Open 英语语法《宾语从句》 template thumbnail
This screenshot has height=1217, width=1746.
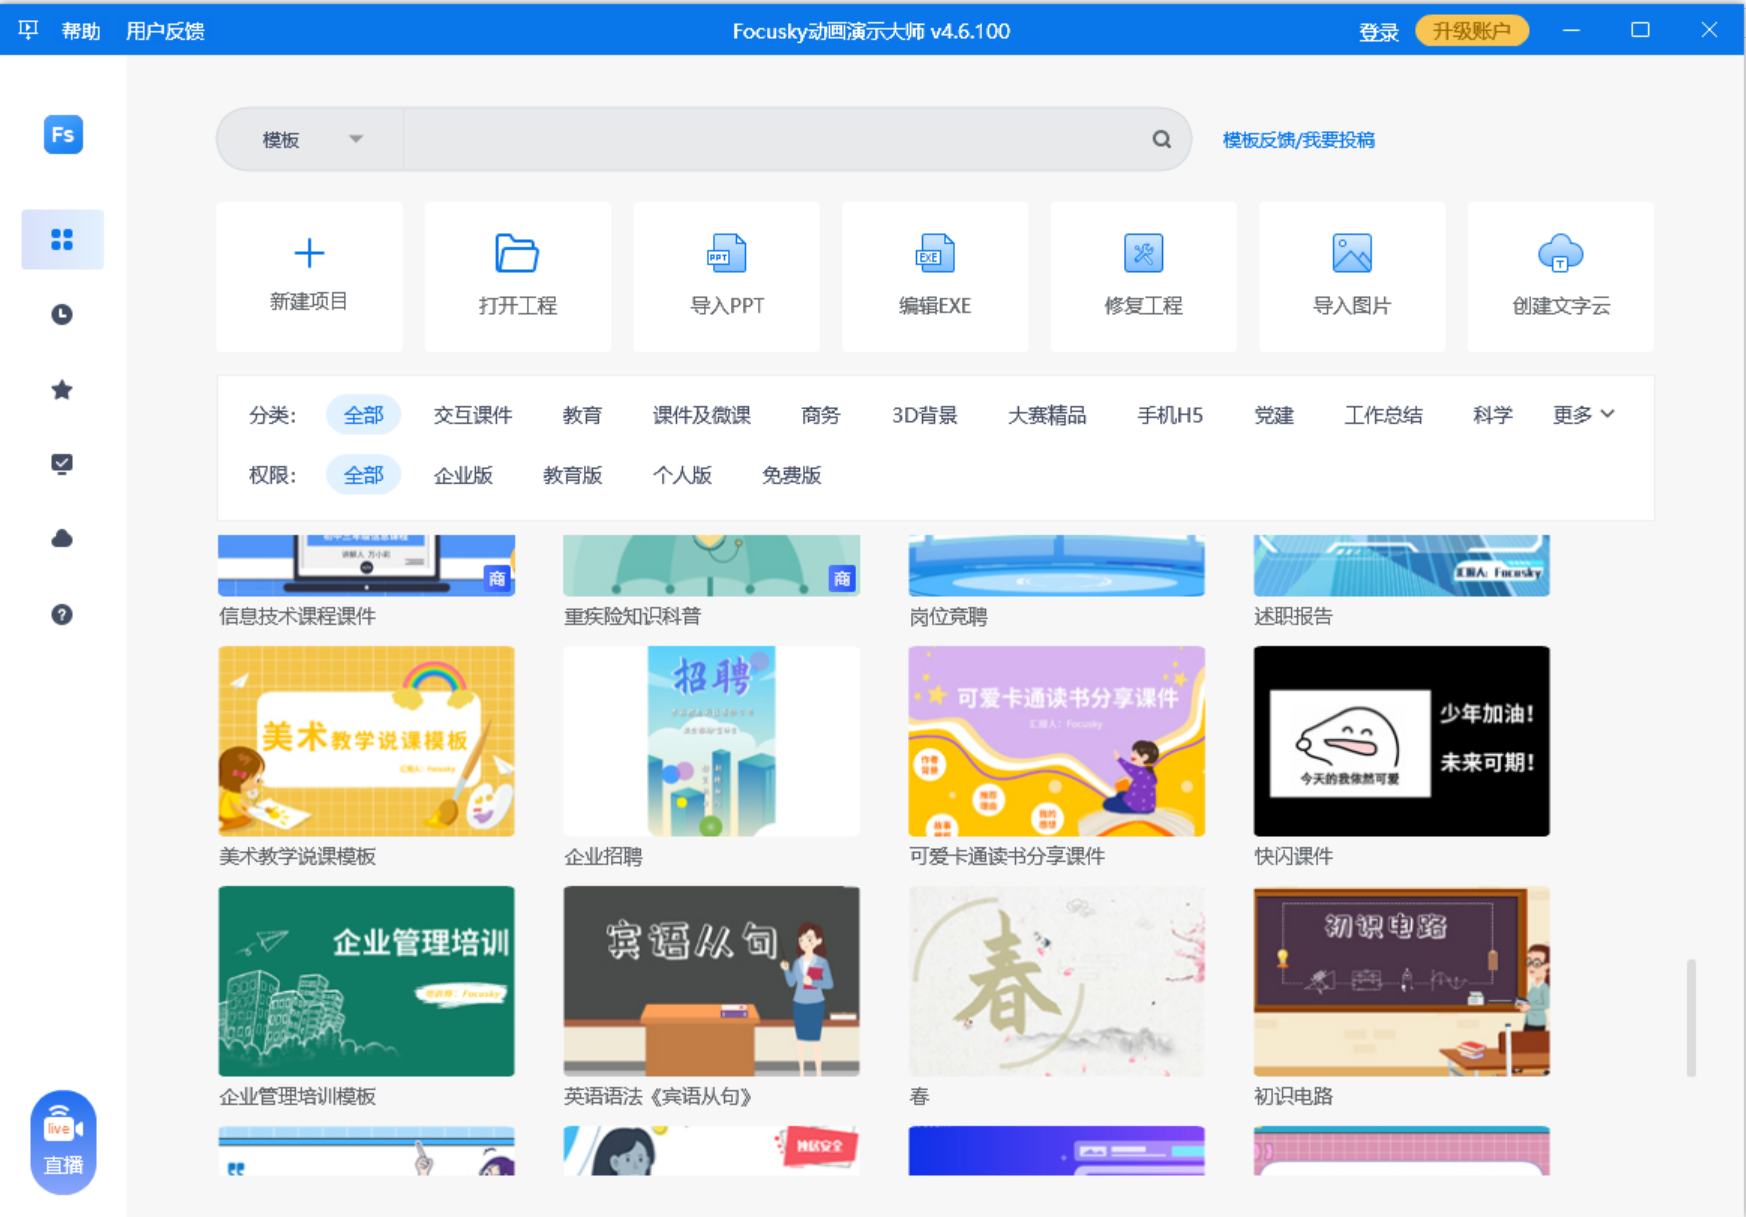coord(711,981)
